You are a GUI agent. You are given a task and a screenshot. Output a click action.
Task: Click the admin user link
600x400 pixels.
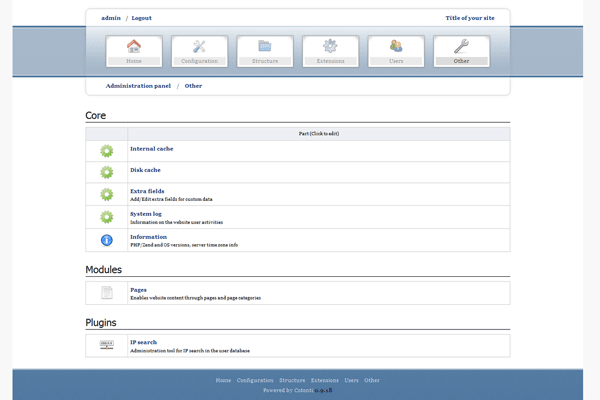click(x=111, y=18)
